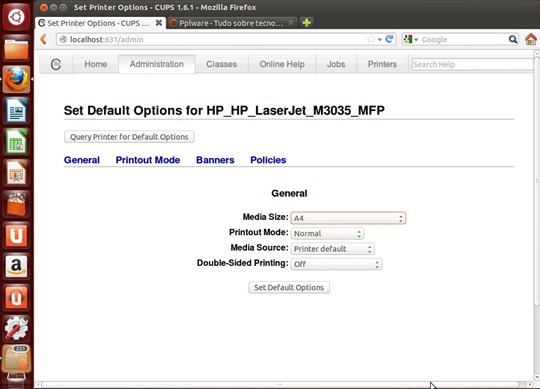This screenshot has width=540, height=389.
Task: Open System Settings gear-wrench icon
Action: (16, 328)
